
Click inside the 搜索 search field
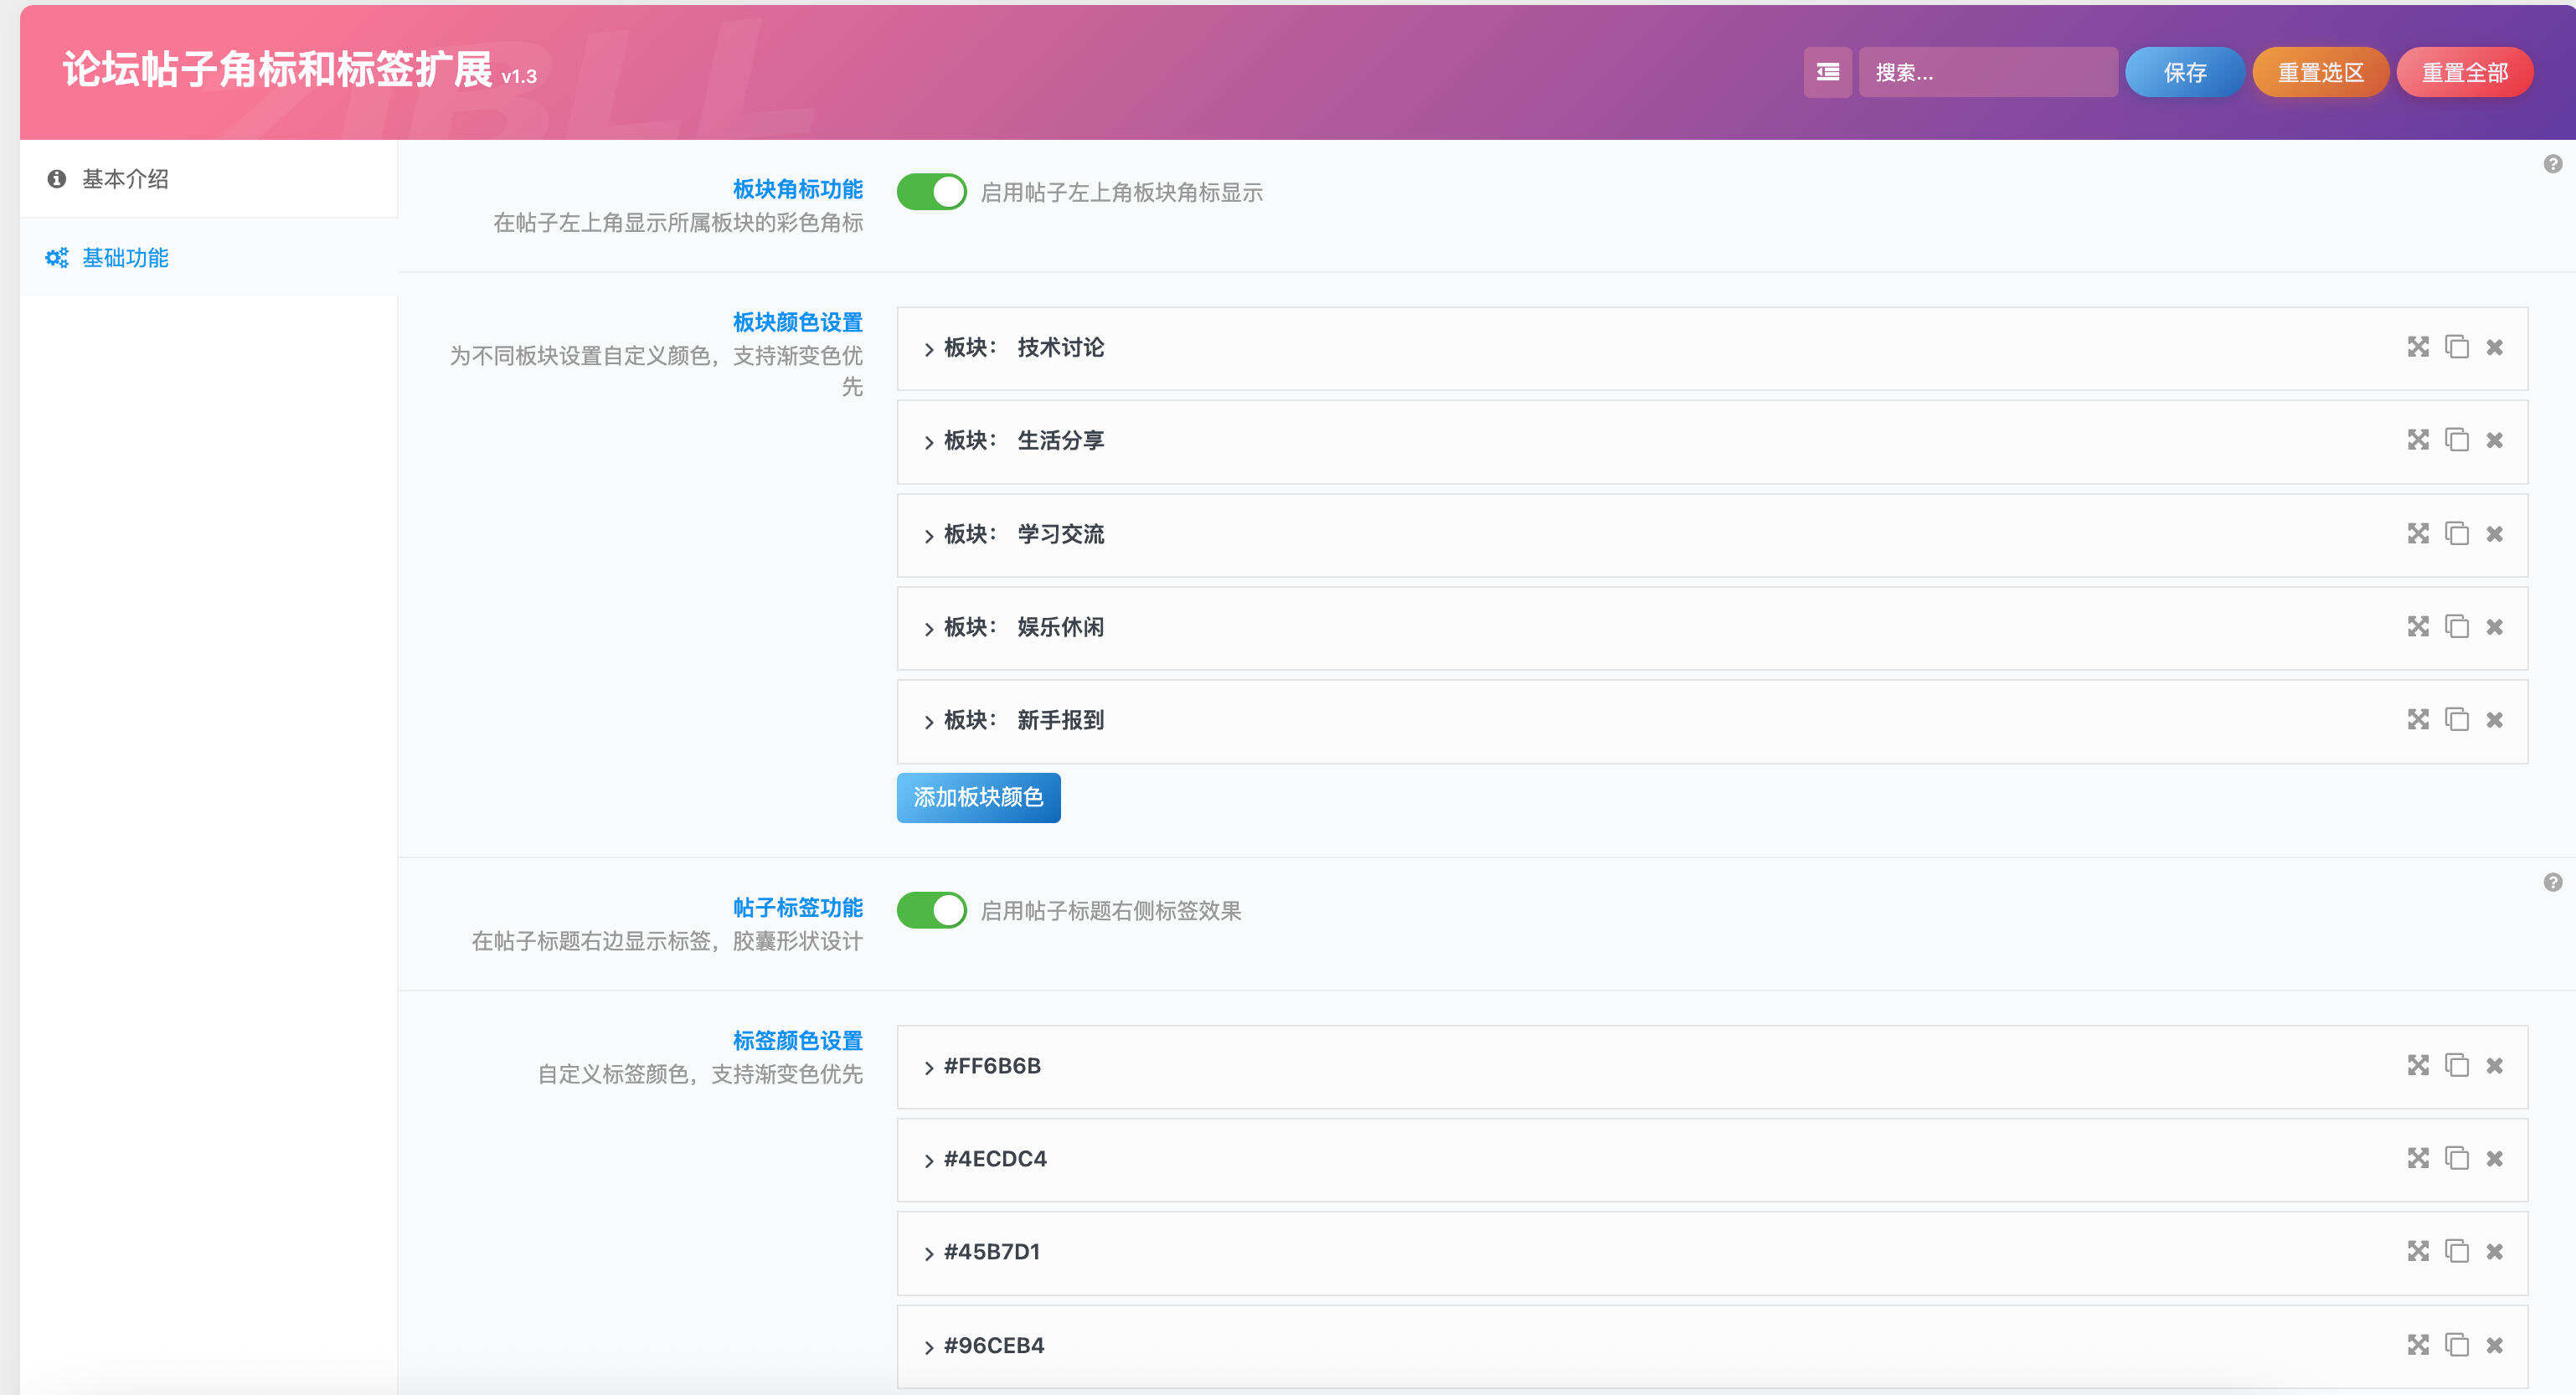(1988, 71)
